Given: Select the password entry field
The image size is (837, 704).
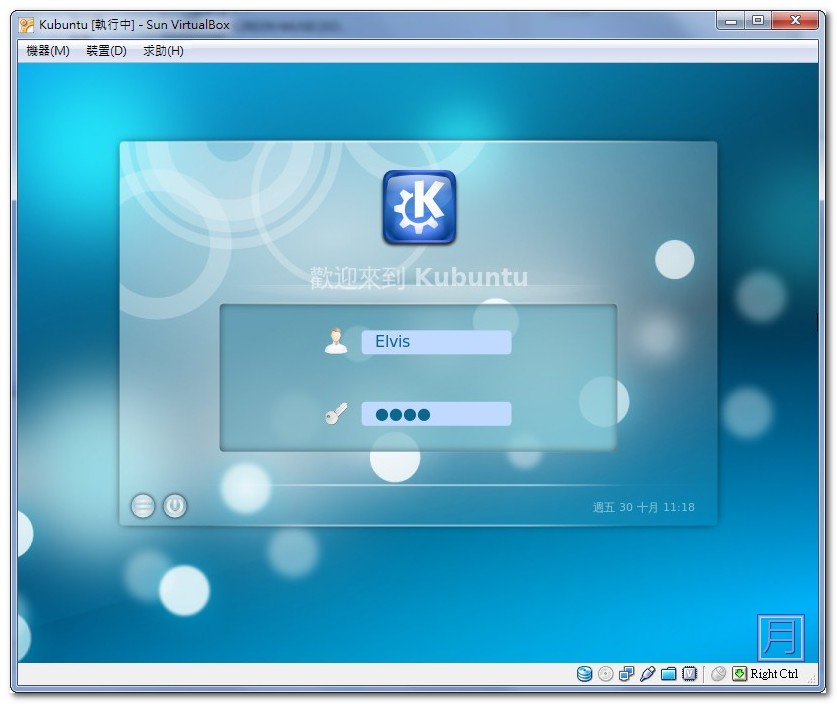Looking at the screenshot, I should [x=436, y=412].
